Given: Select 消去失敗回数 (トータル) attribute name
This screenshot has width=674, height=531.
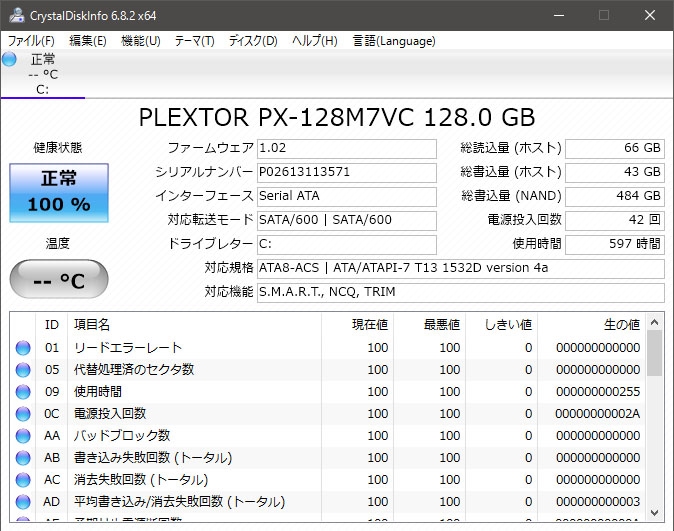Looking at the screenshot, I should tap(141, 479).
